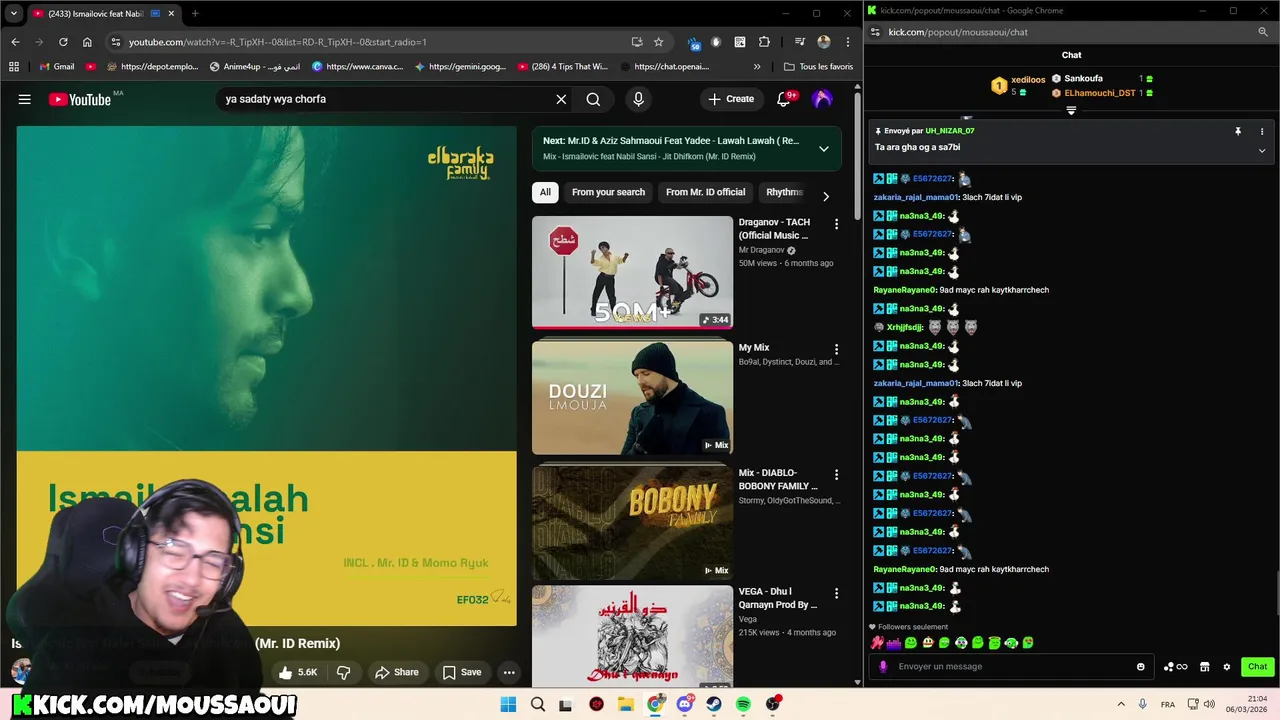
Task: Unpin the pinned Kick chat message
Action: [x=1237, y=131]
